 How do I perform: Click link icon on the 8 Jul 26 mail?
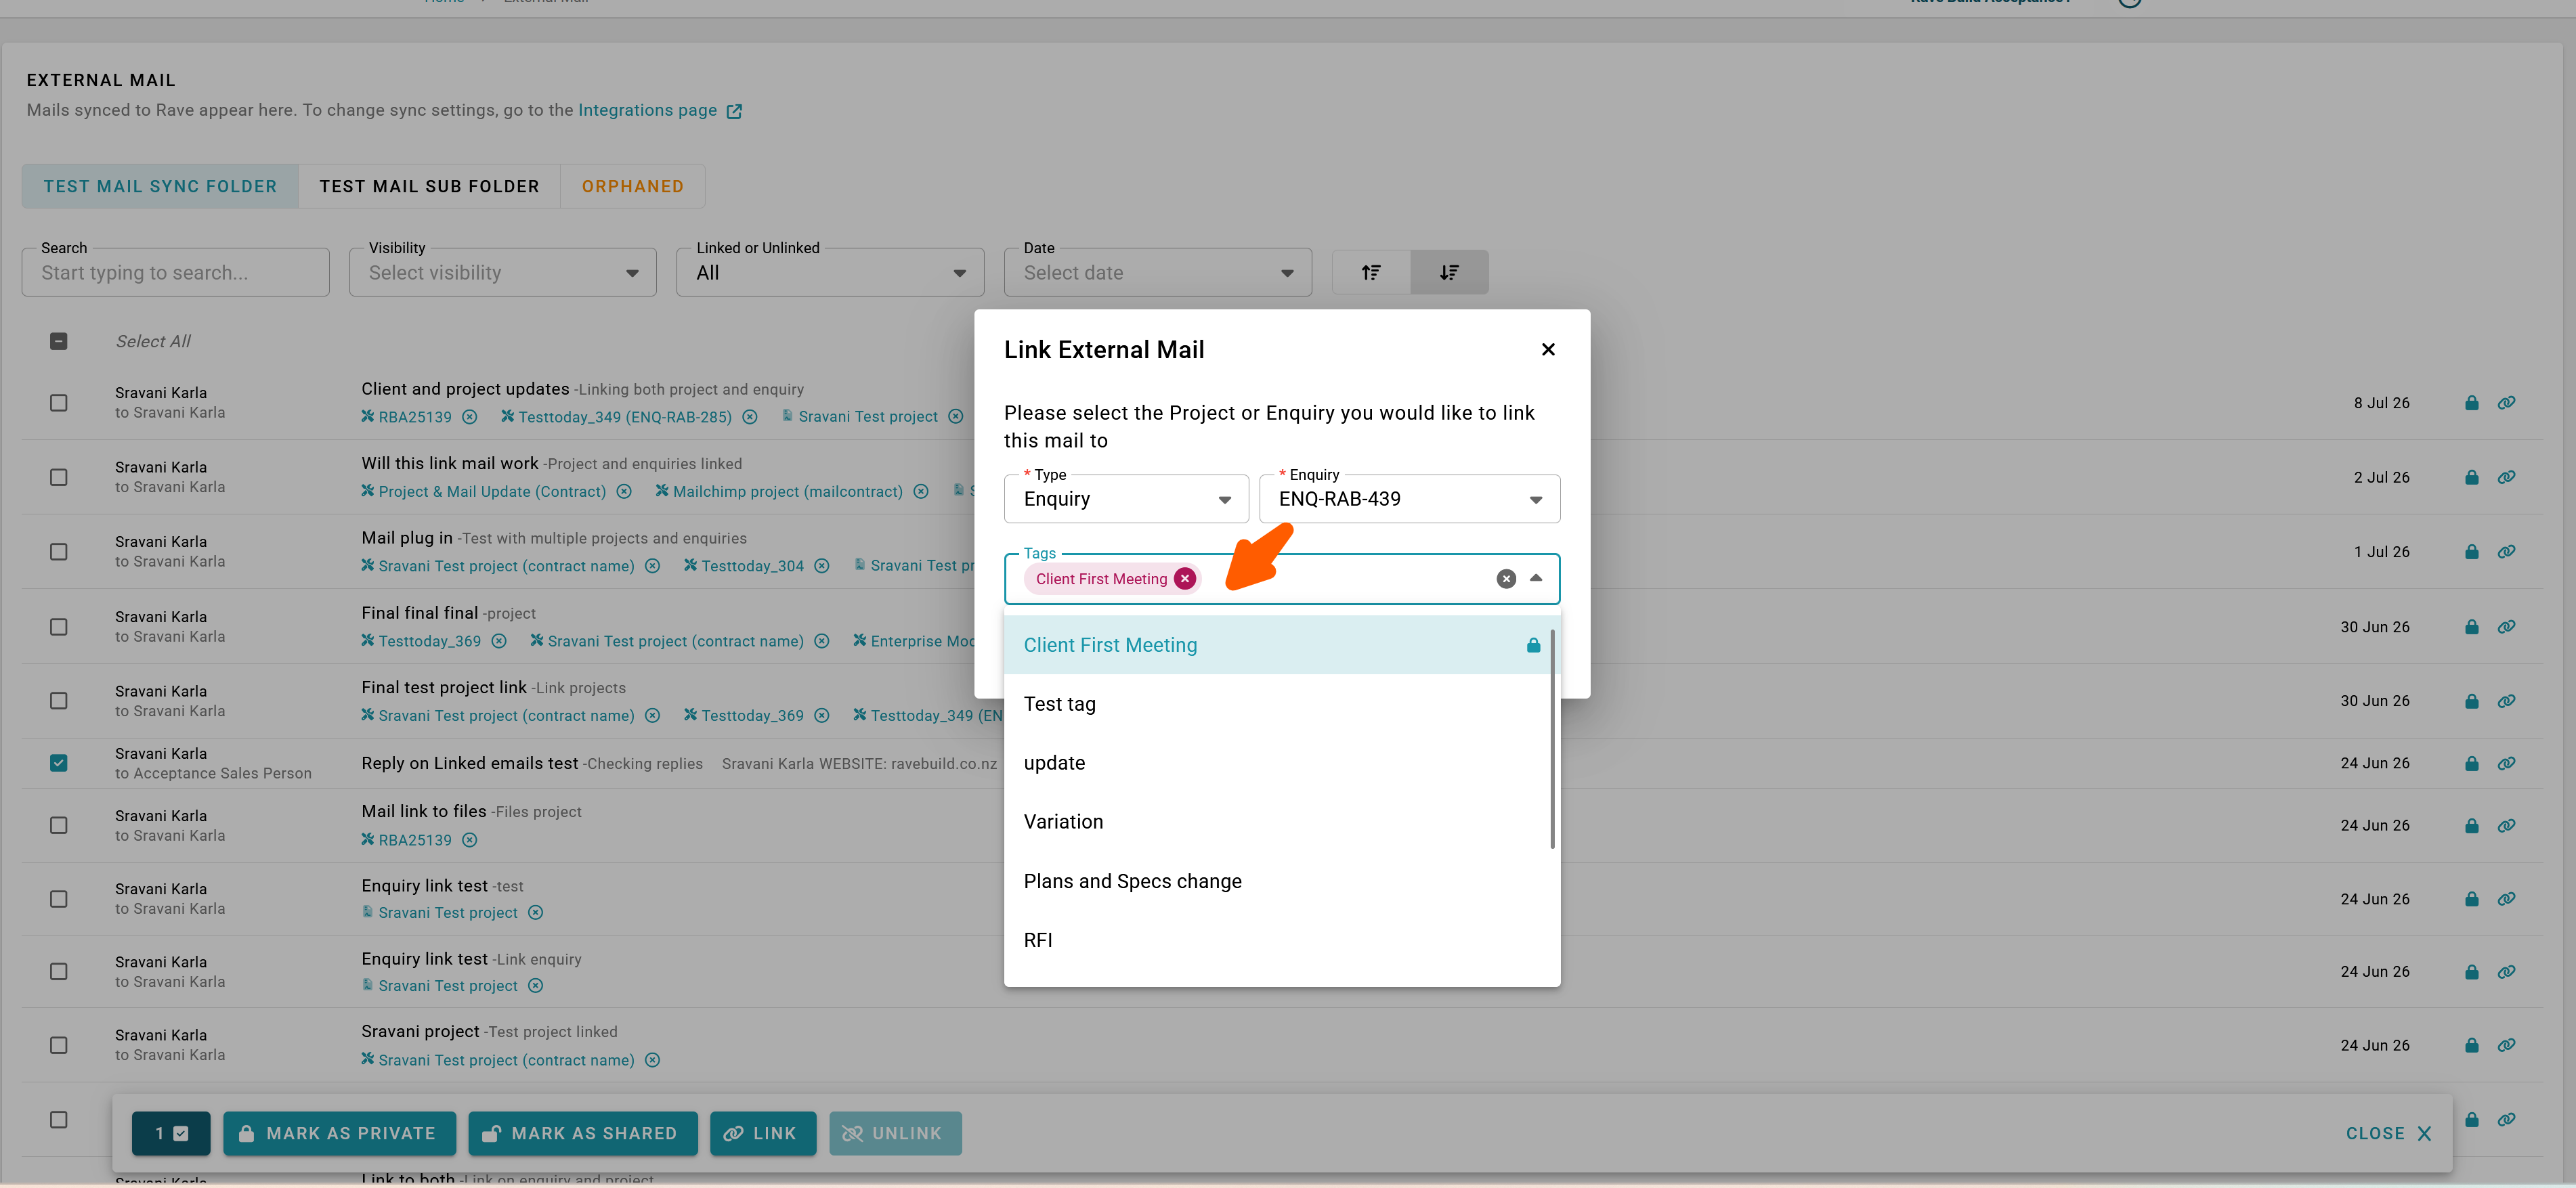tap(2506, 403)
